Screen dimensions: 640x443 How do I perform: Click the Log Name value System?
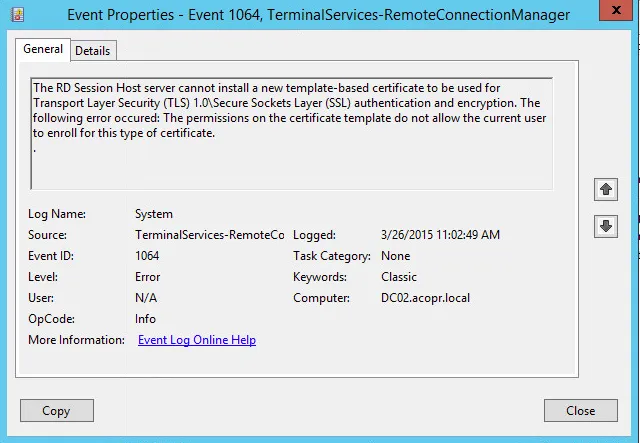click(154, 214)
